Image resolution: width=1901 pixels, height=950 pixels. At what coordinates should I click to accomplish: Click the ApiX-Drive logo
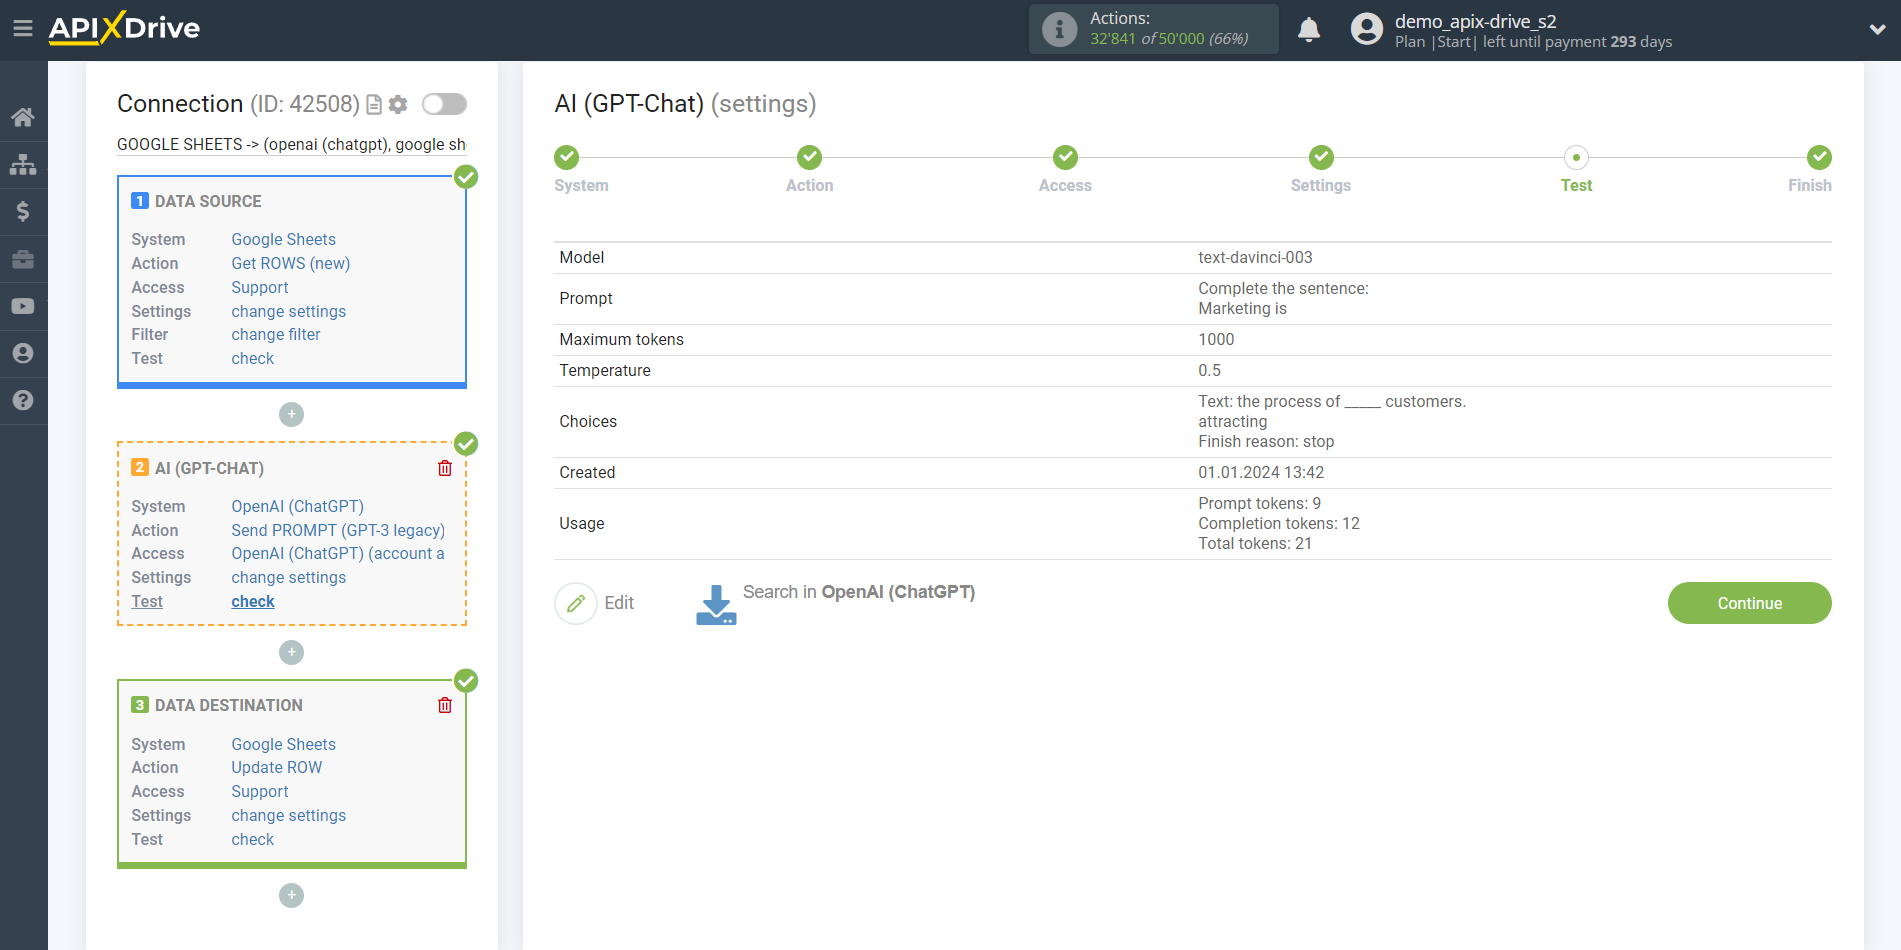tap(124, 28)
